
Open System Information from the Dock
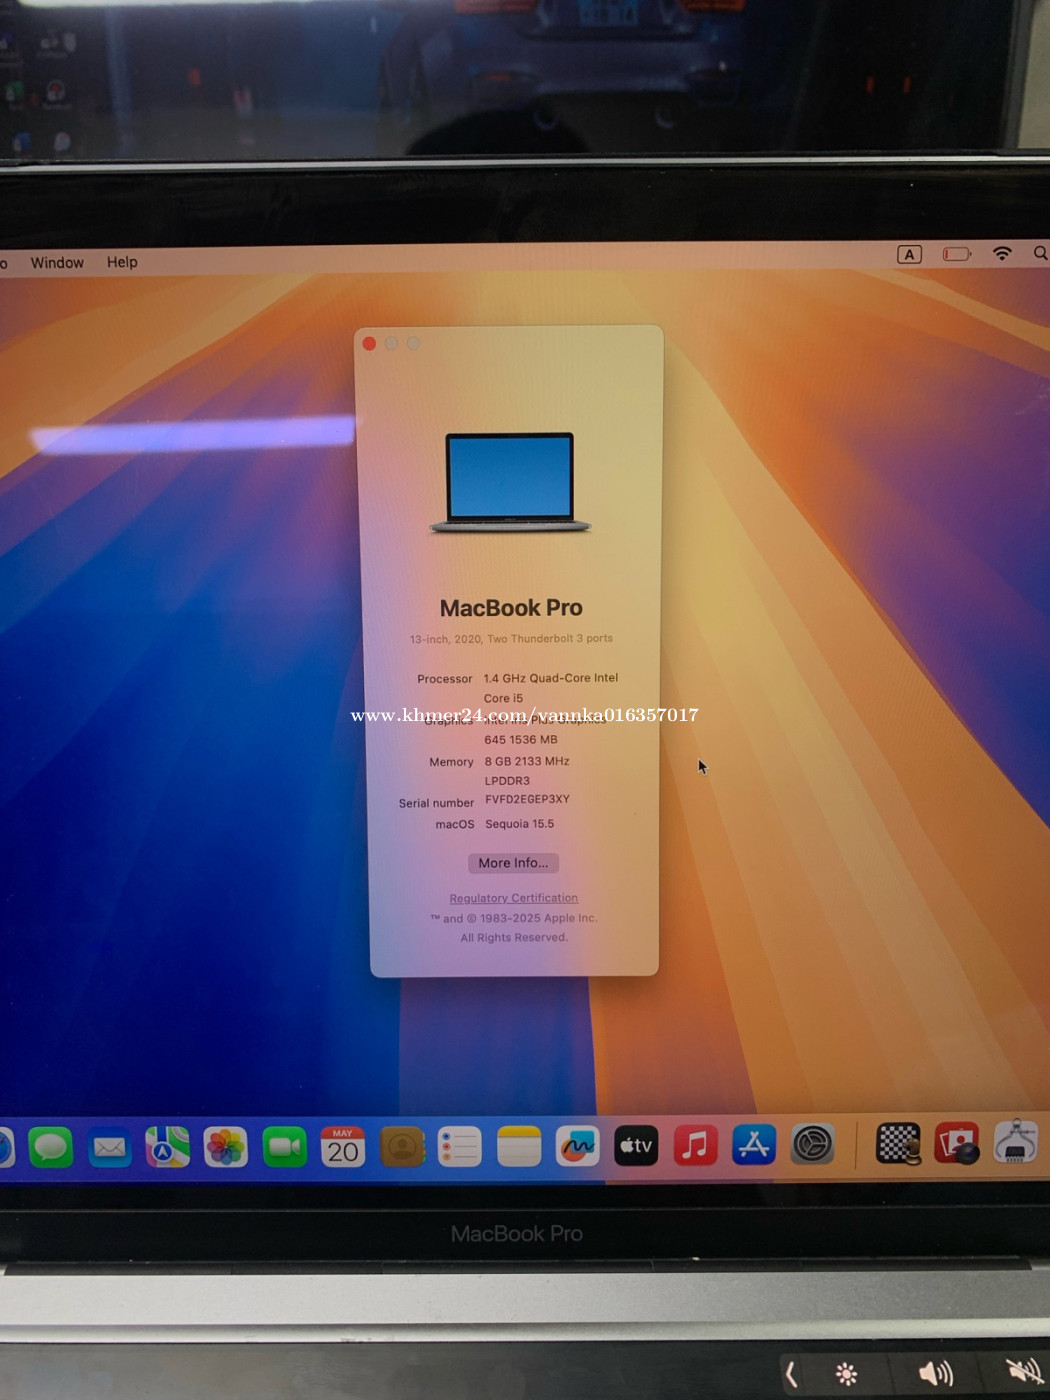pyautogui.click(x=1016, y=1142)
